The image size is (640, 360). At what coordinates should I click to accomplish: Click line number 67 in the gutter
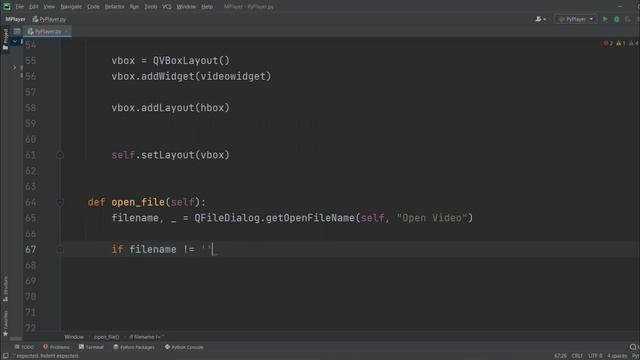(x=31, y=249)
